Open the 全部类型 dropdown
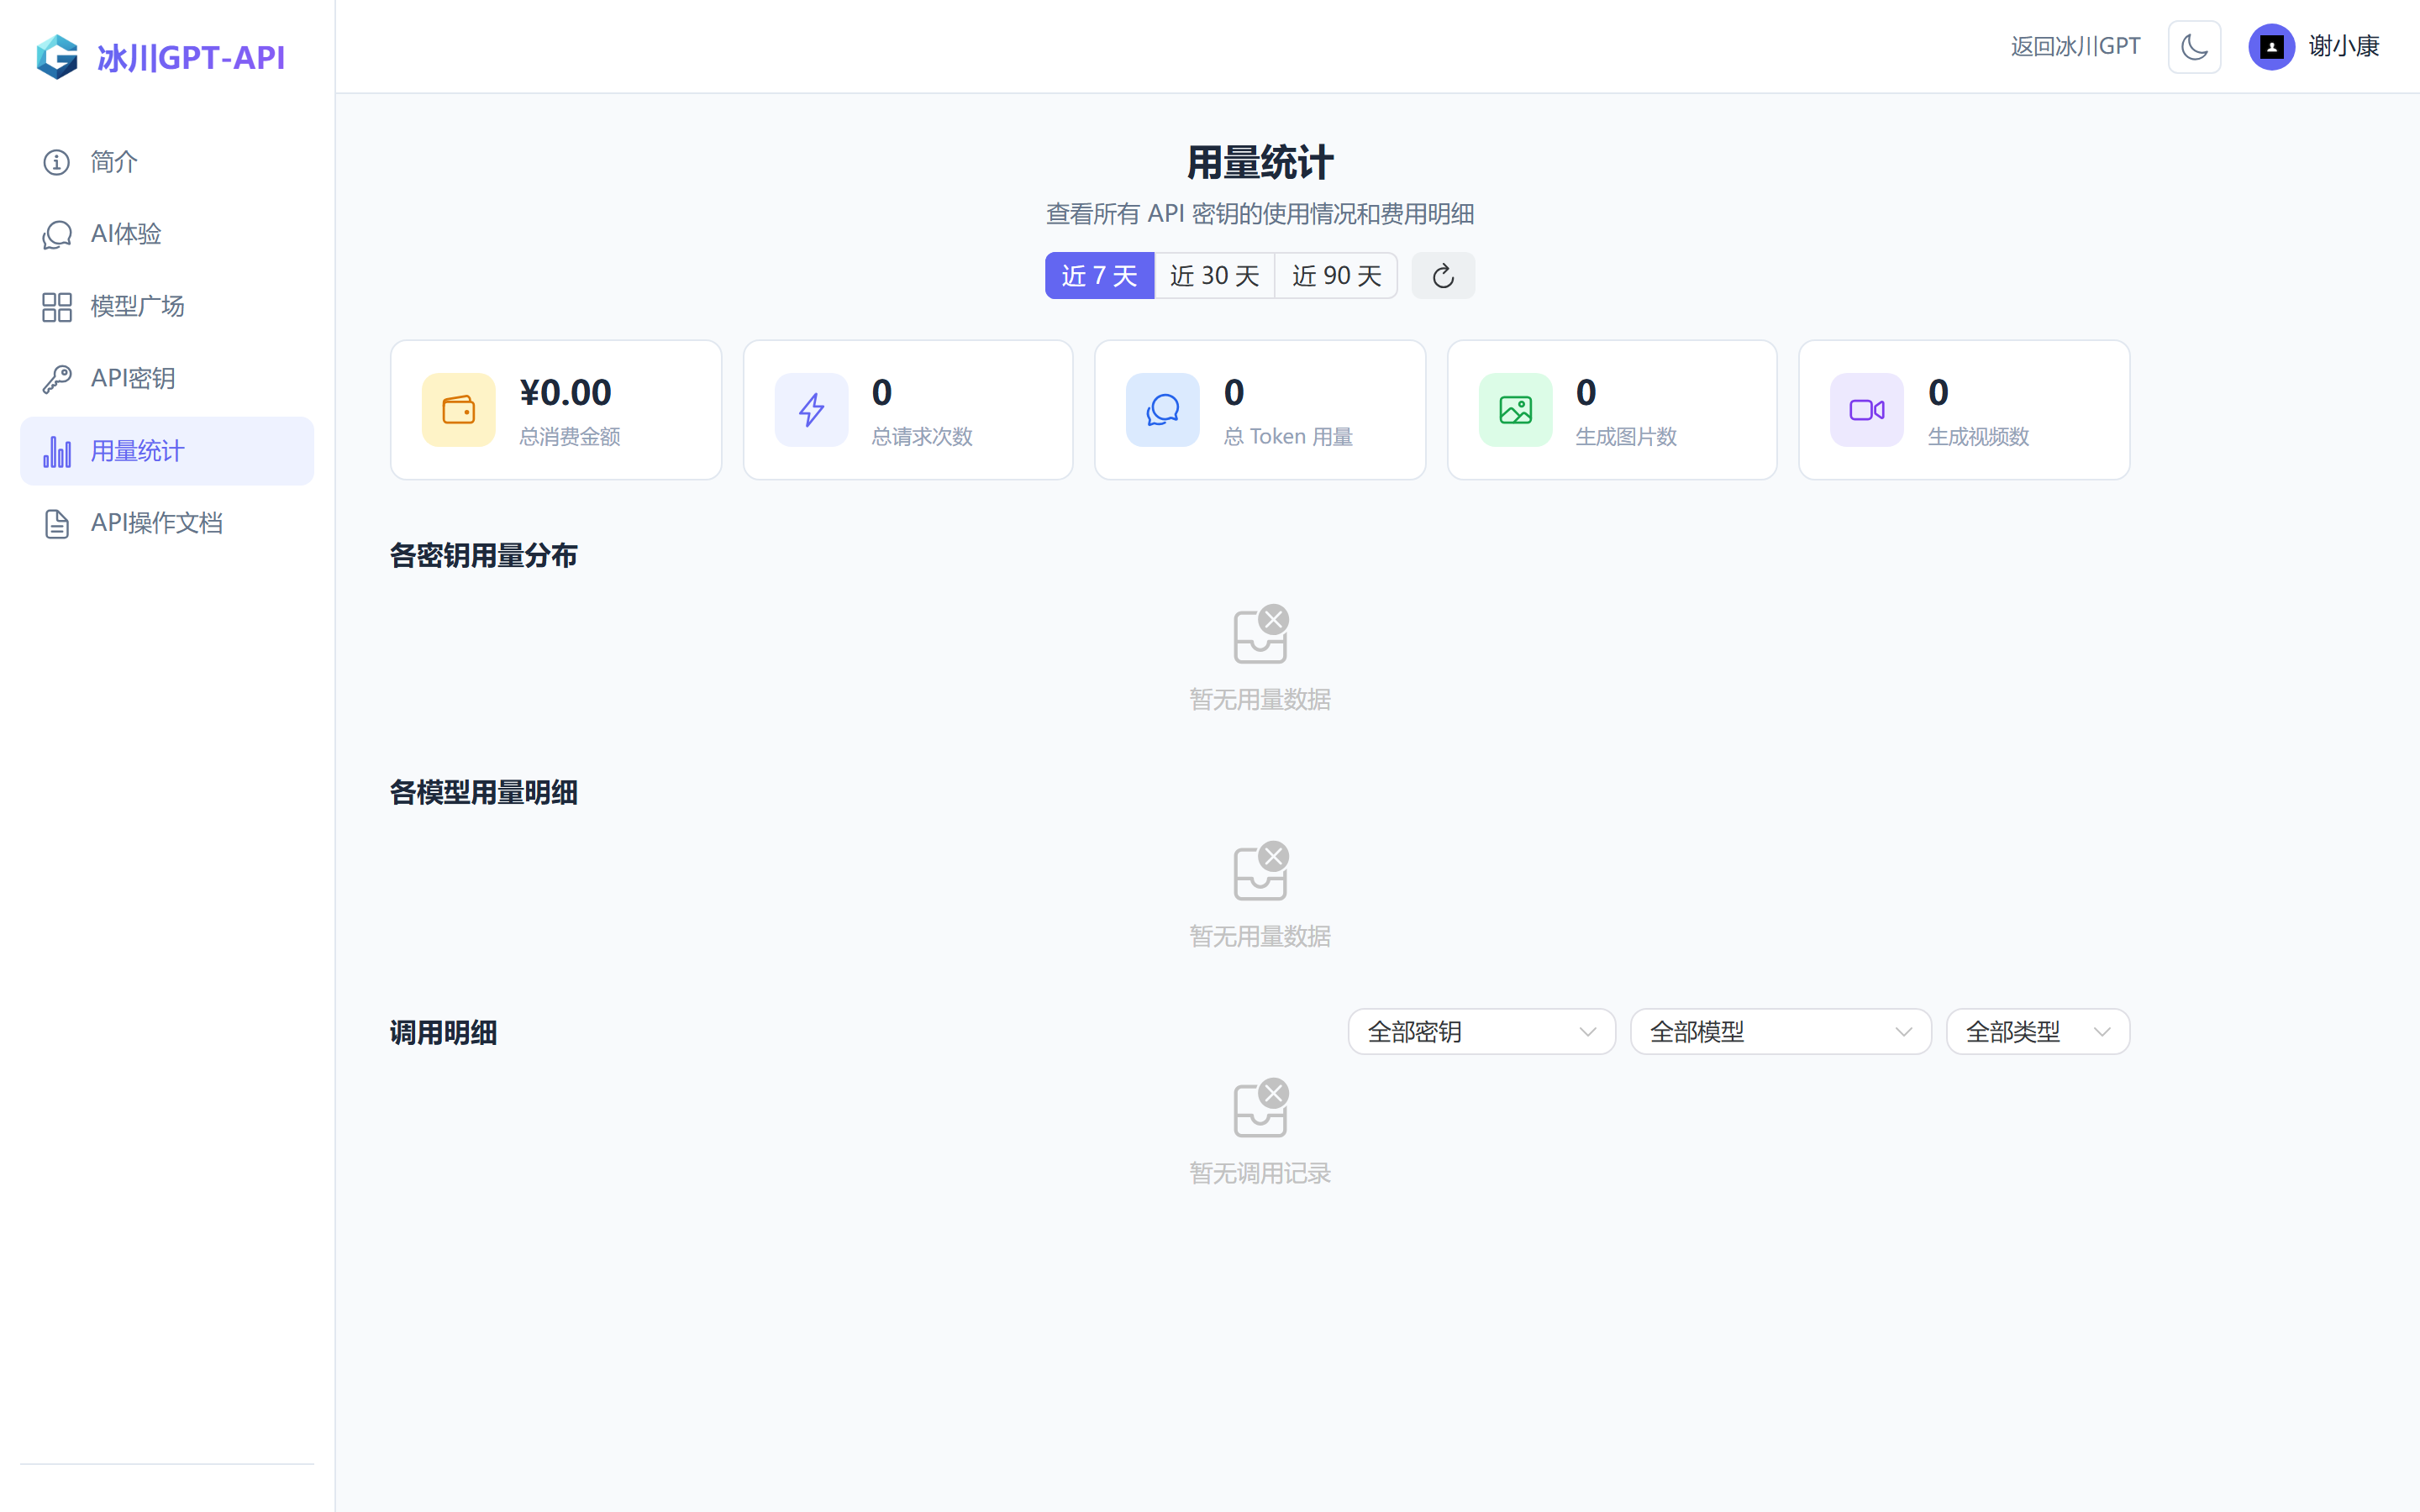 point(2037,1031)
